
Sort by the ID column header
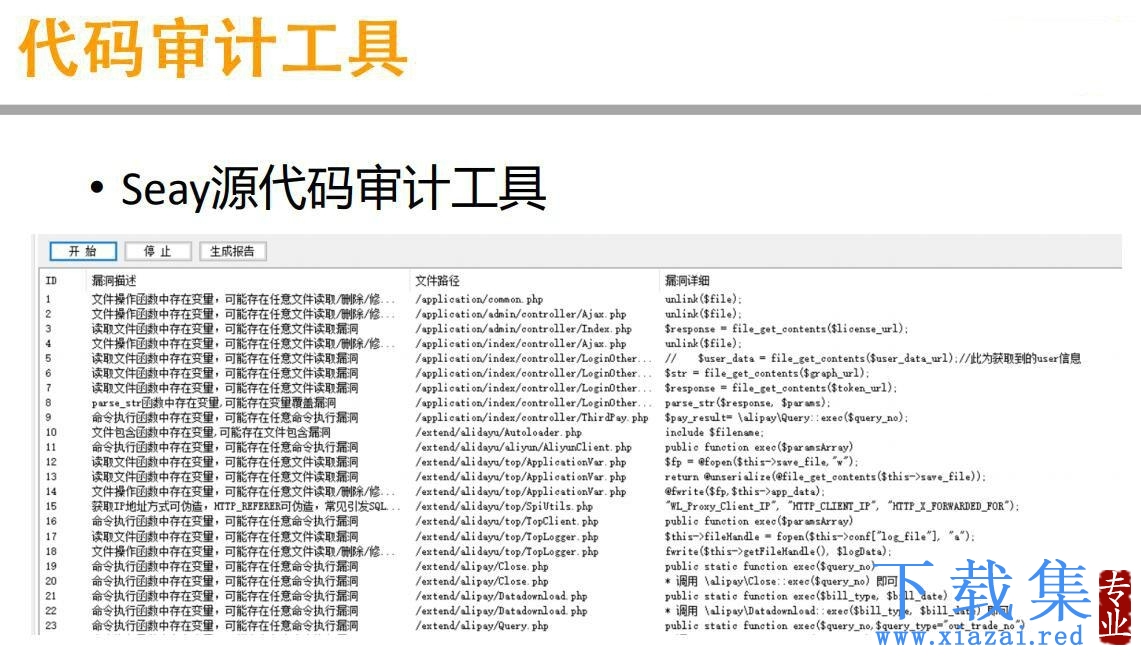(x=51, y=281)
